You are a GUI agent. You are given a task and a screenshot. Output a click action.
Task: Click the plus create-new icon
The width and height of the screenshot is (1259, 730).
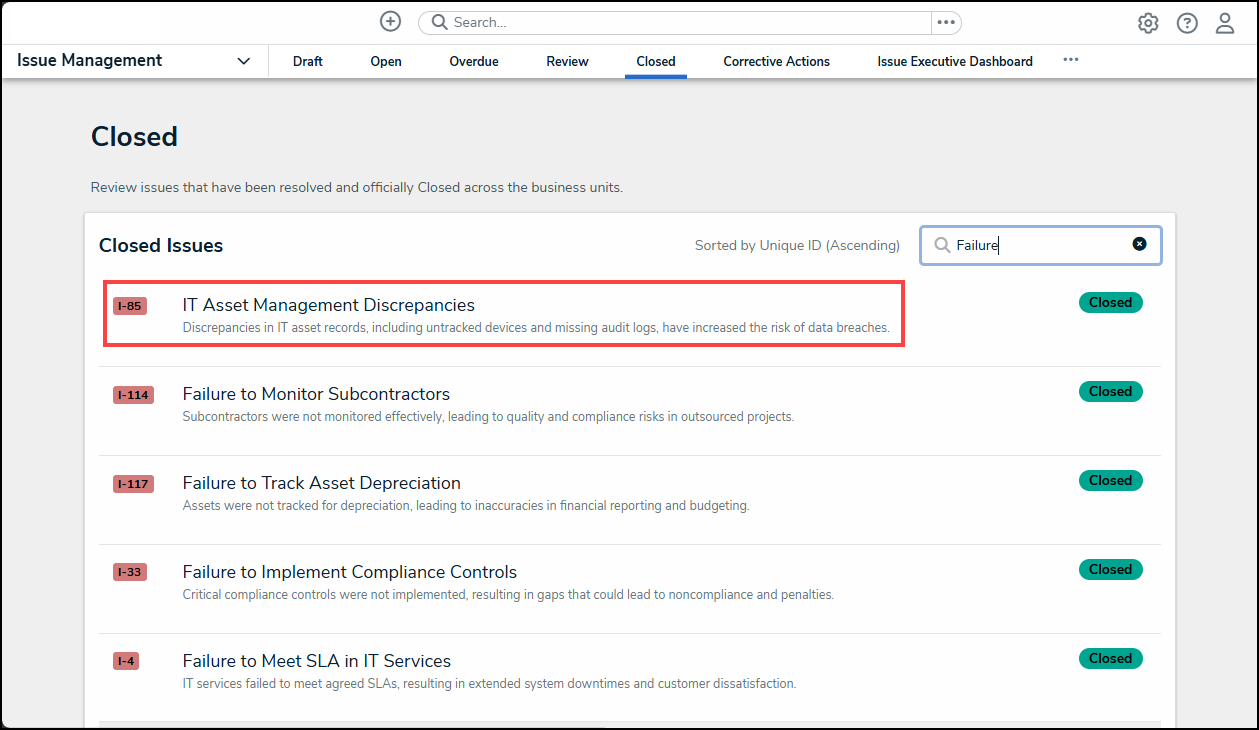pyautogui.click(x=390, y=22)
